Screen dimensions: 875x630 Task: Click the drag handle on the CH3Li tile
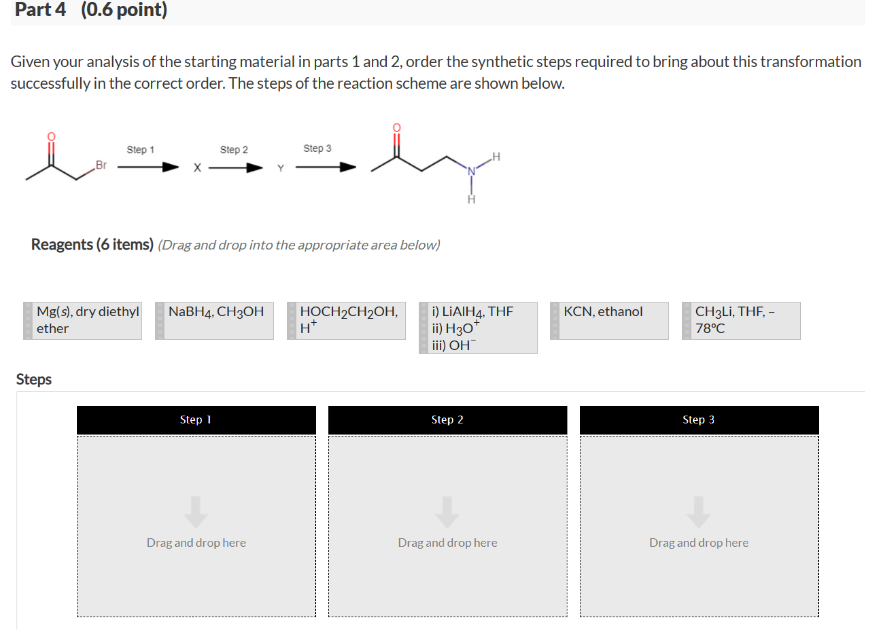(688, 318)
